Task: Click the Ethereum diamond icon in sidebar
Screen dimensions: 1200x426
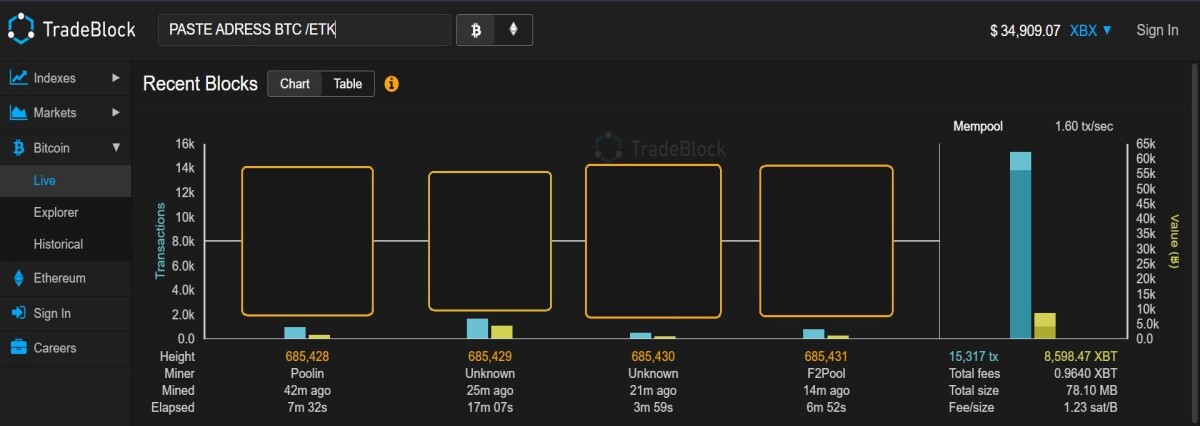Action: (18, 278)
